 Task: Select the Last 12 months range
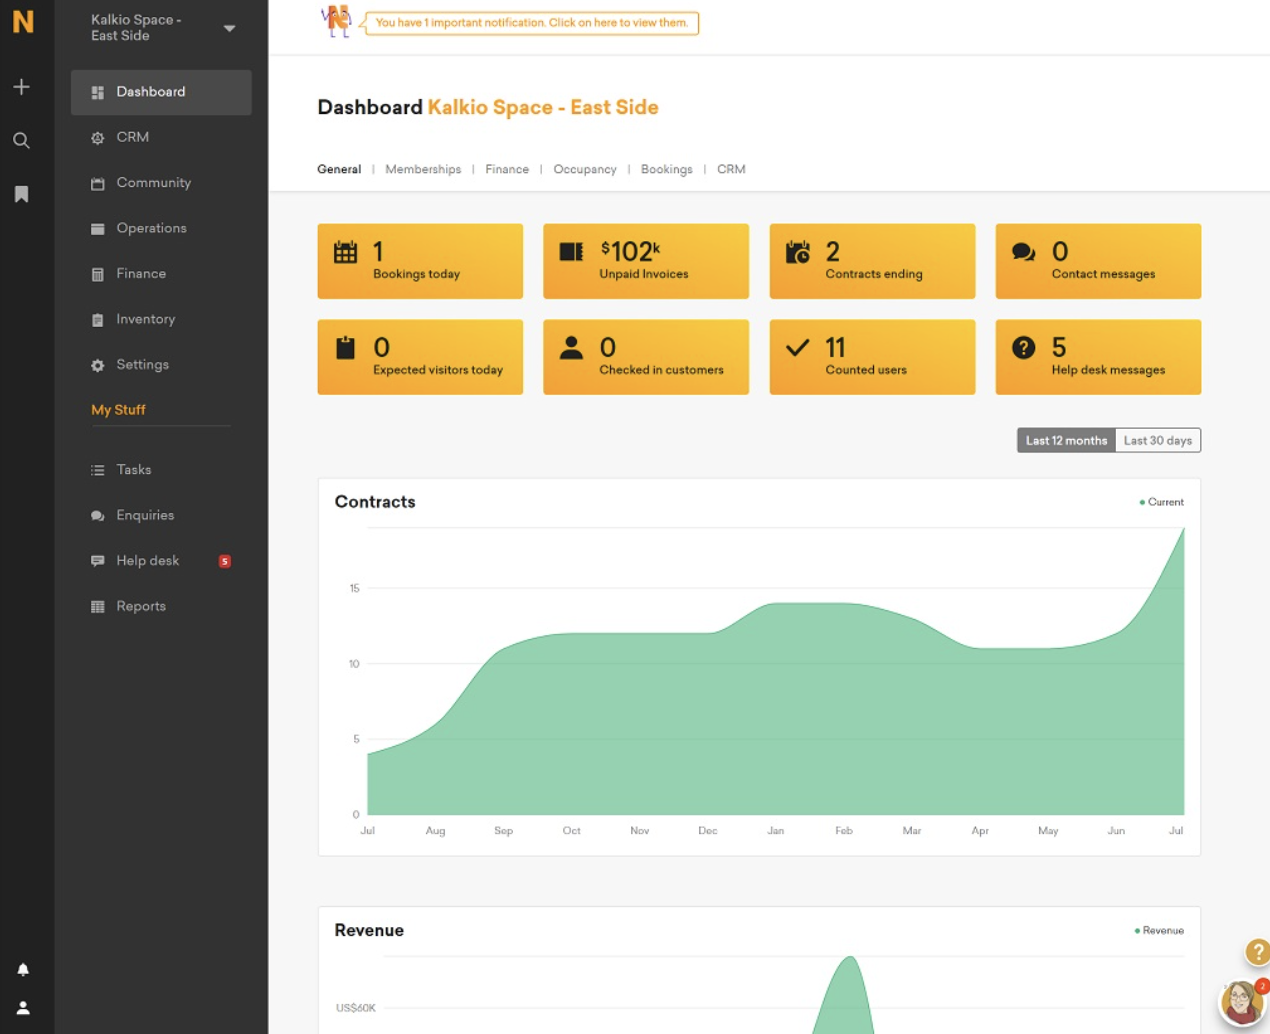(1066, 440)
